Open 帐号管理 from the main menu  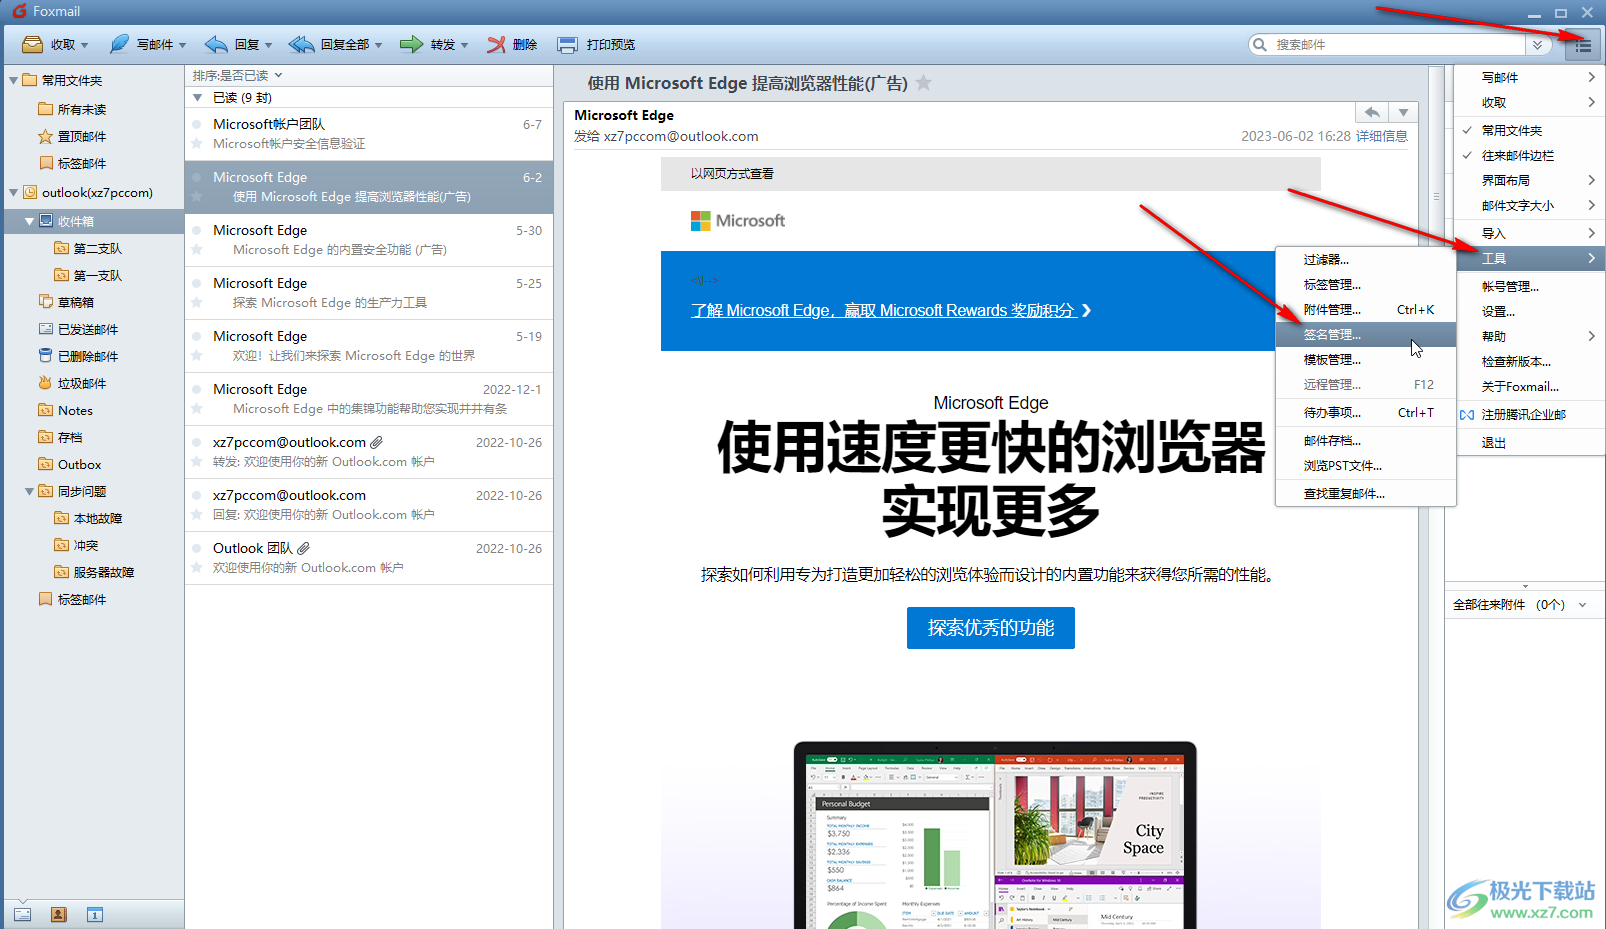[1530, 286]
